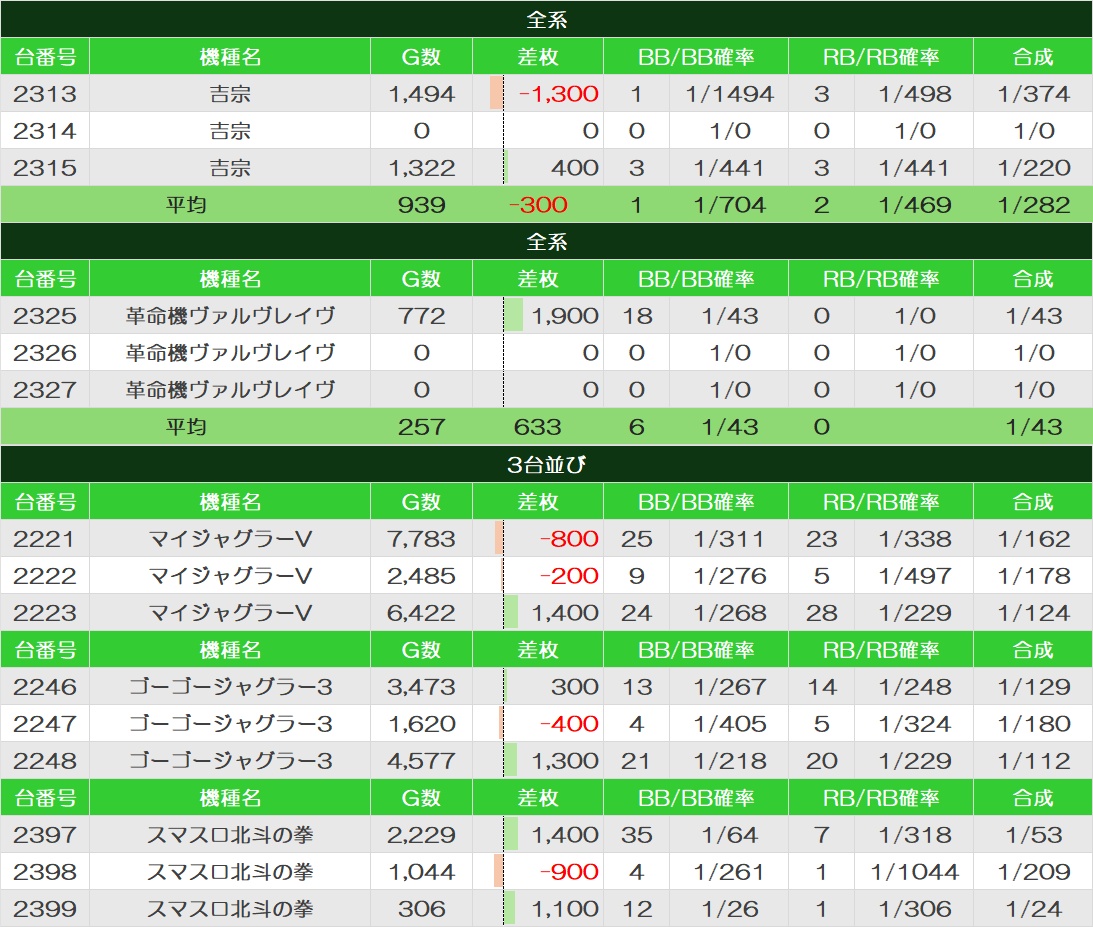Screen dimensions: 1093x927
Task: Select machine number 2327 cell
Action: pyautogui.click(x=45, y=390)
